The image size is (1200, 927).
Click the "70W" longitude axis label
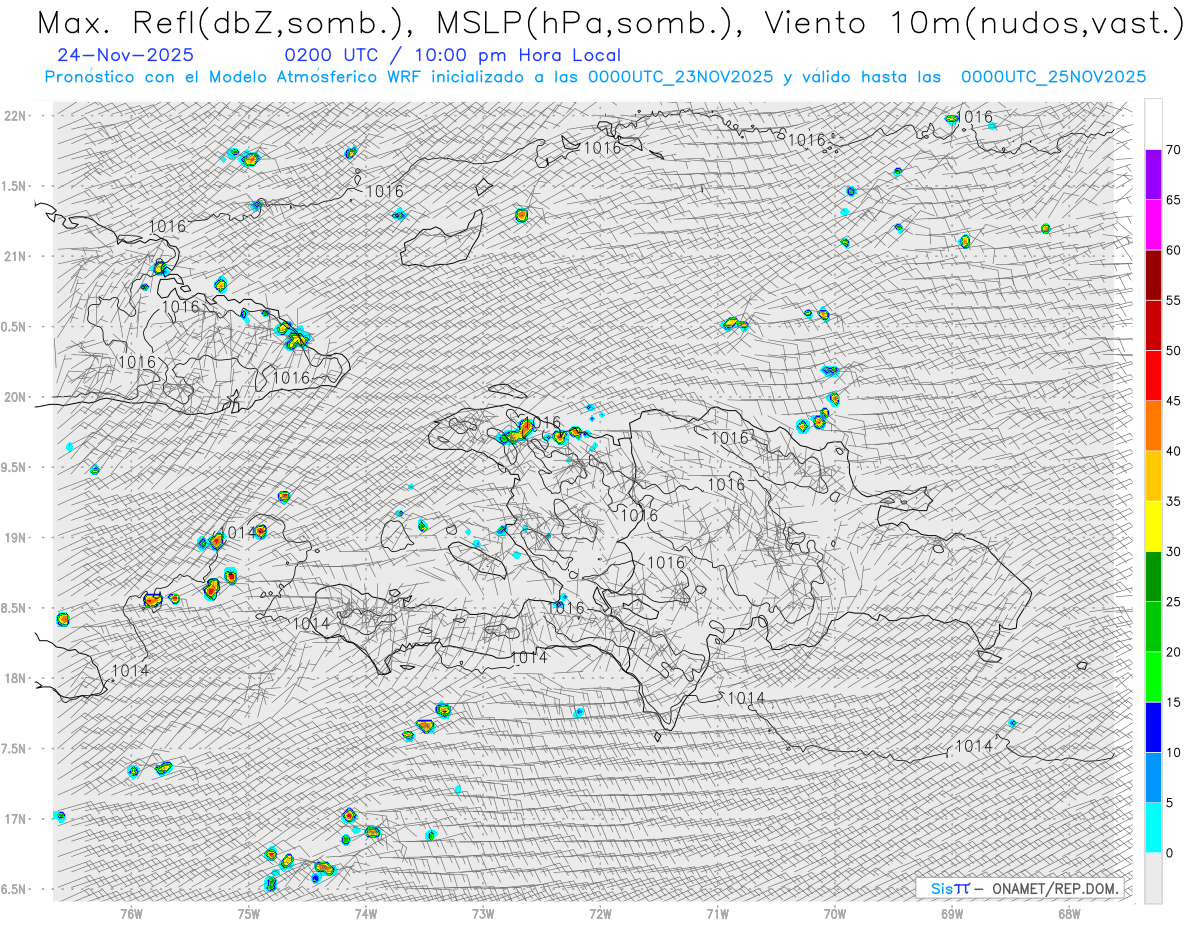coord(835,913)
